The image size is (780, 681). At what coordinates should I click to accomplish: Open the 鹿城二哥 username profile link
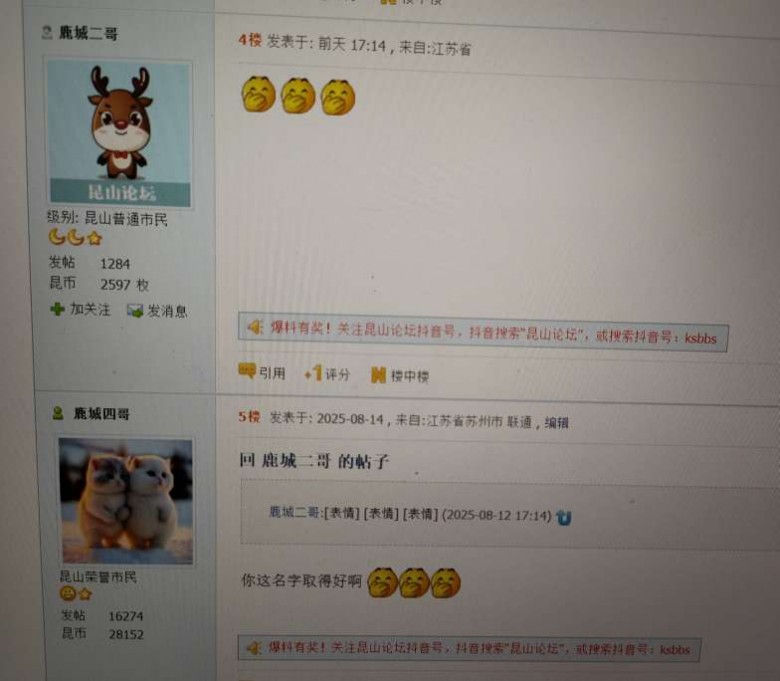click(89, 33)
